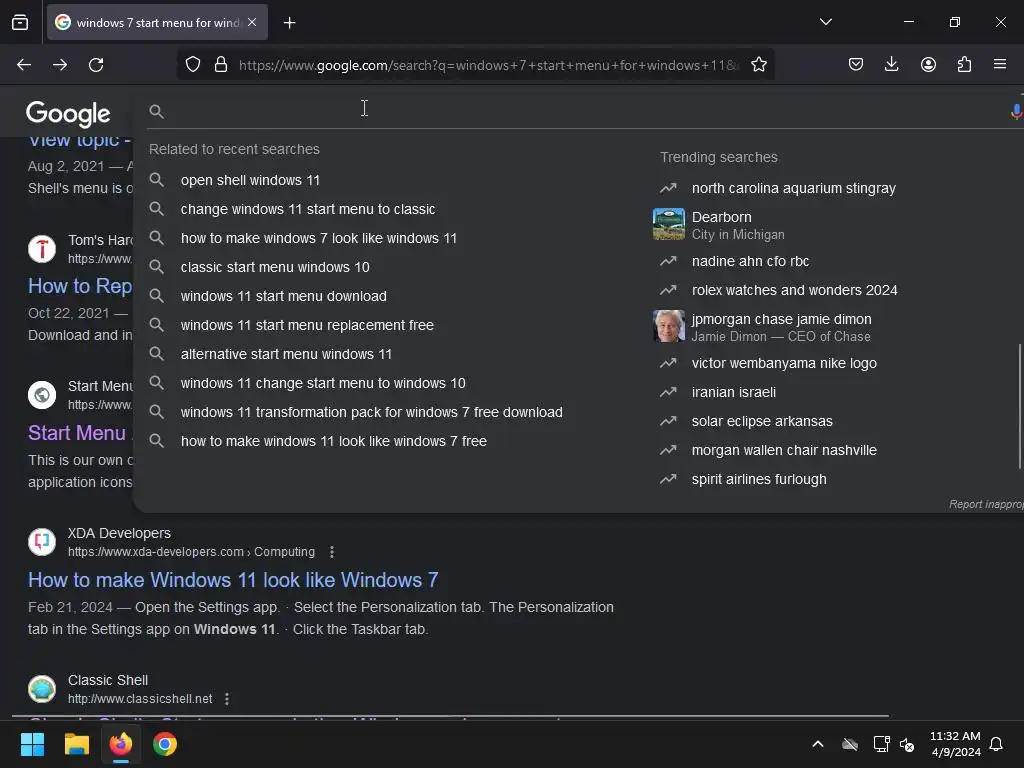Open 'How to make Windows 11 look like Windows 7'

point(233,580)
